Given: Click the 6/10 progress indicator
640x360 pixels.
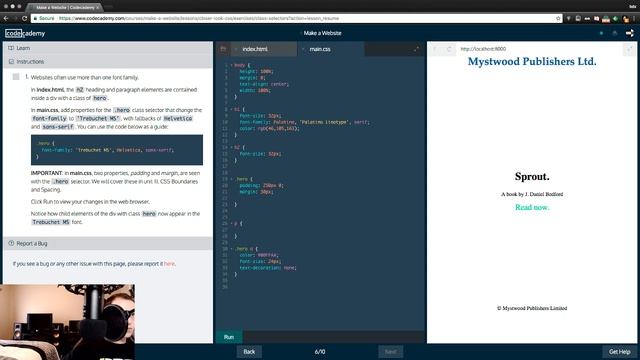Looking at the screenshot, I should pyautogui.click(x=320, y=352).
